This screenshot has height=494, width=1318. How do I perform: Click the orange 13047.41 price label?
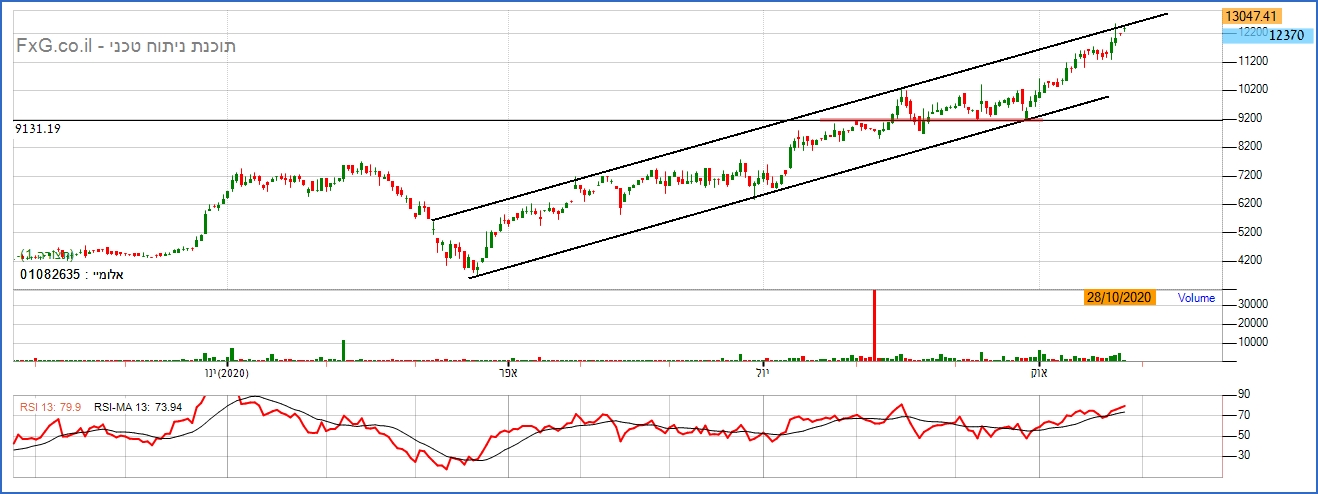[x=1252, y=16]
